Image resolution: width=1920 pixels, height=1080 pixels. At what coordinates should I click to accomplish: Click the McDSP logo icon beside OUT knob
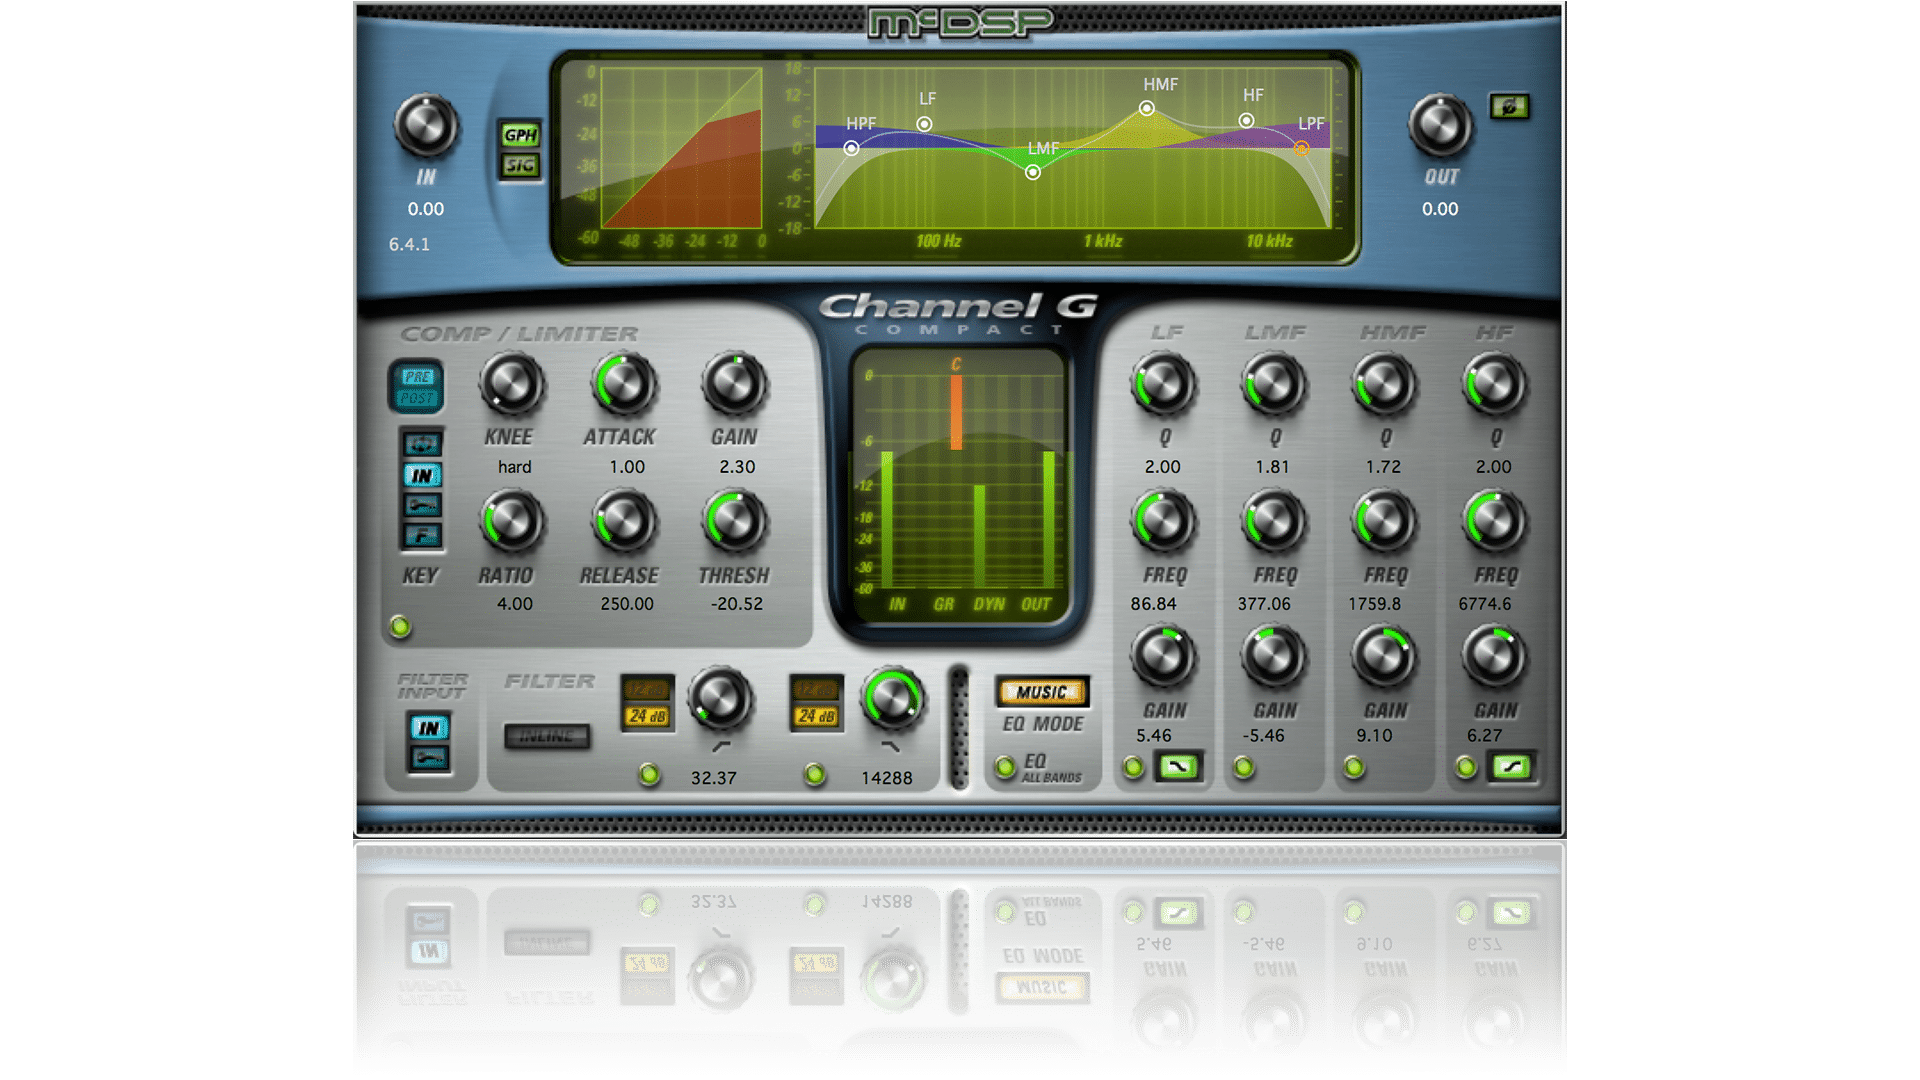click(x=1510, y=105)
